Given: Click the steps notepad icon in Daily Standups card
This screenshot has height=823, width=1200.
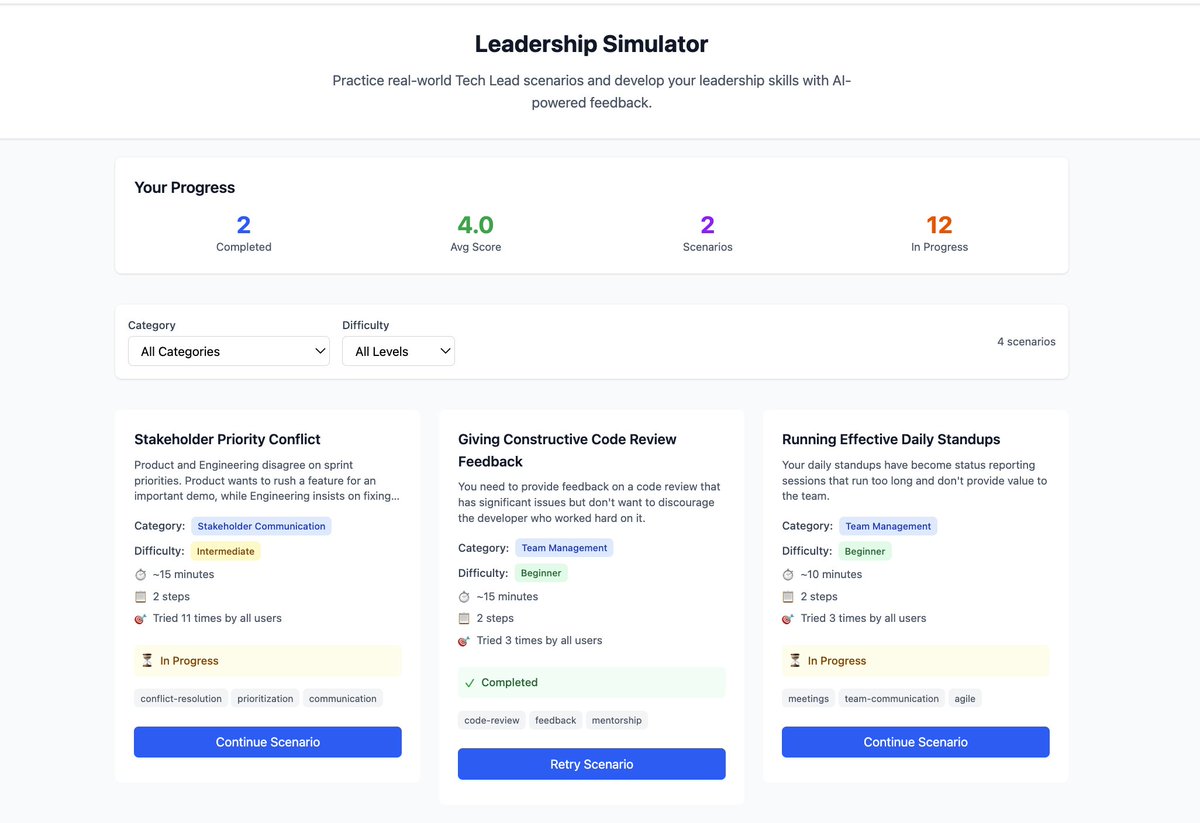Looking at the screenshot, I should tap(788, 597).
